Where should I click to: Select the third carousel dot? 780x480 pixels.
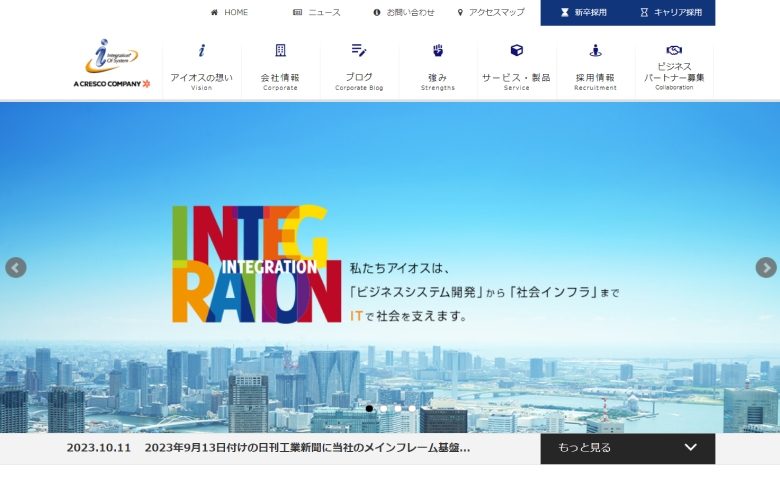398,408
